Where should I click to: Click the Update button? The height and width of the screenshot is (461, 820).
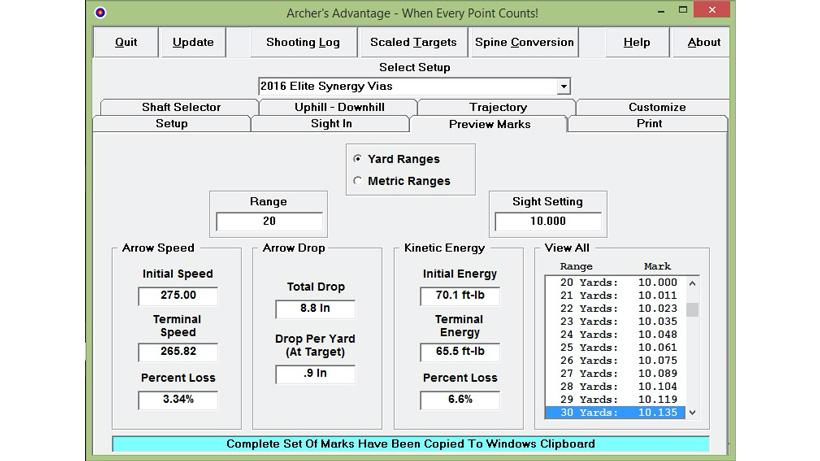point(193,42)
